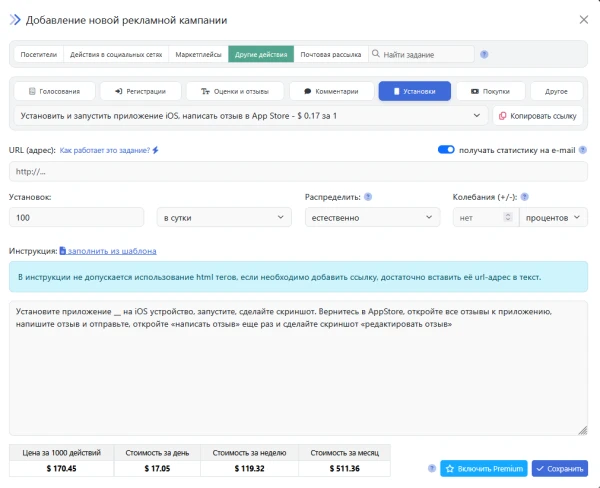
Task: Open Как работает это задание link
Action: point(108,150)
